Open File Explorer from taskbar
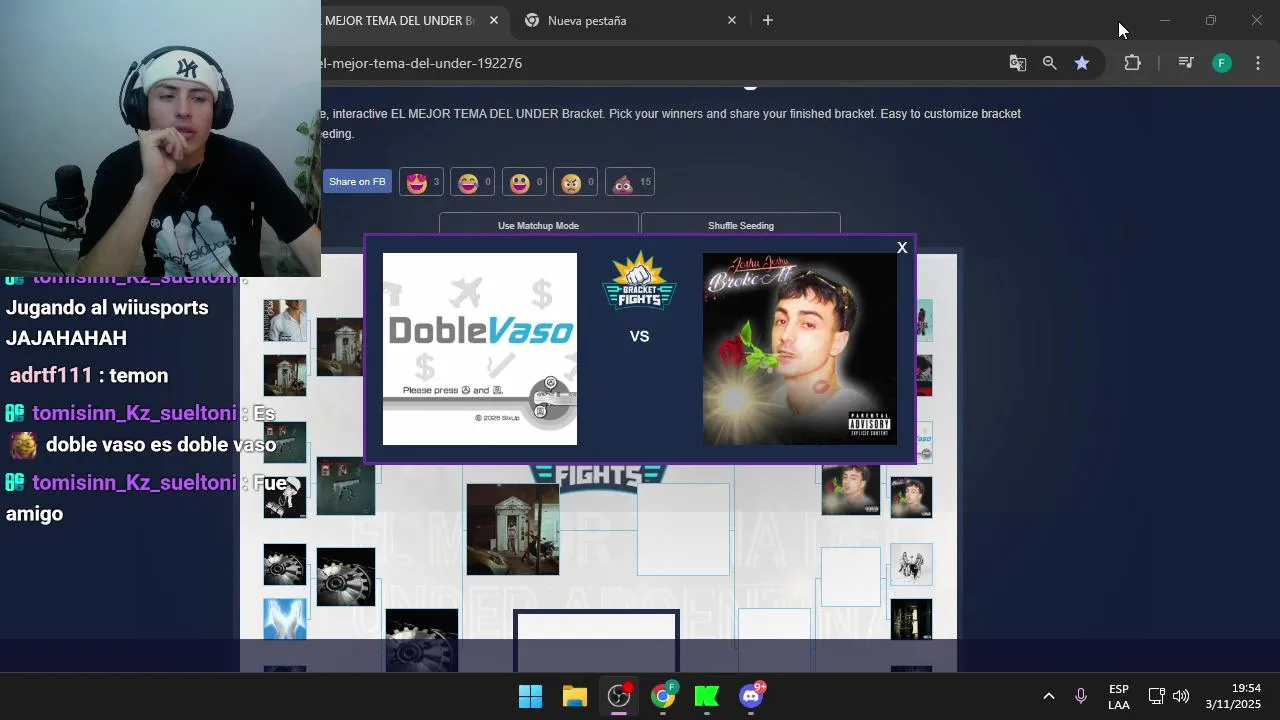The height and width of the screenshot is (720, 1280). (574, 696)
